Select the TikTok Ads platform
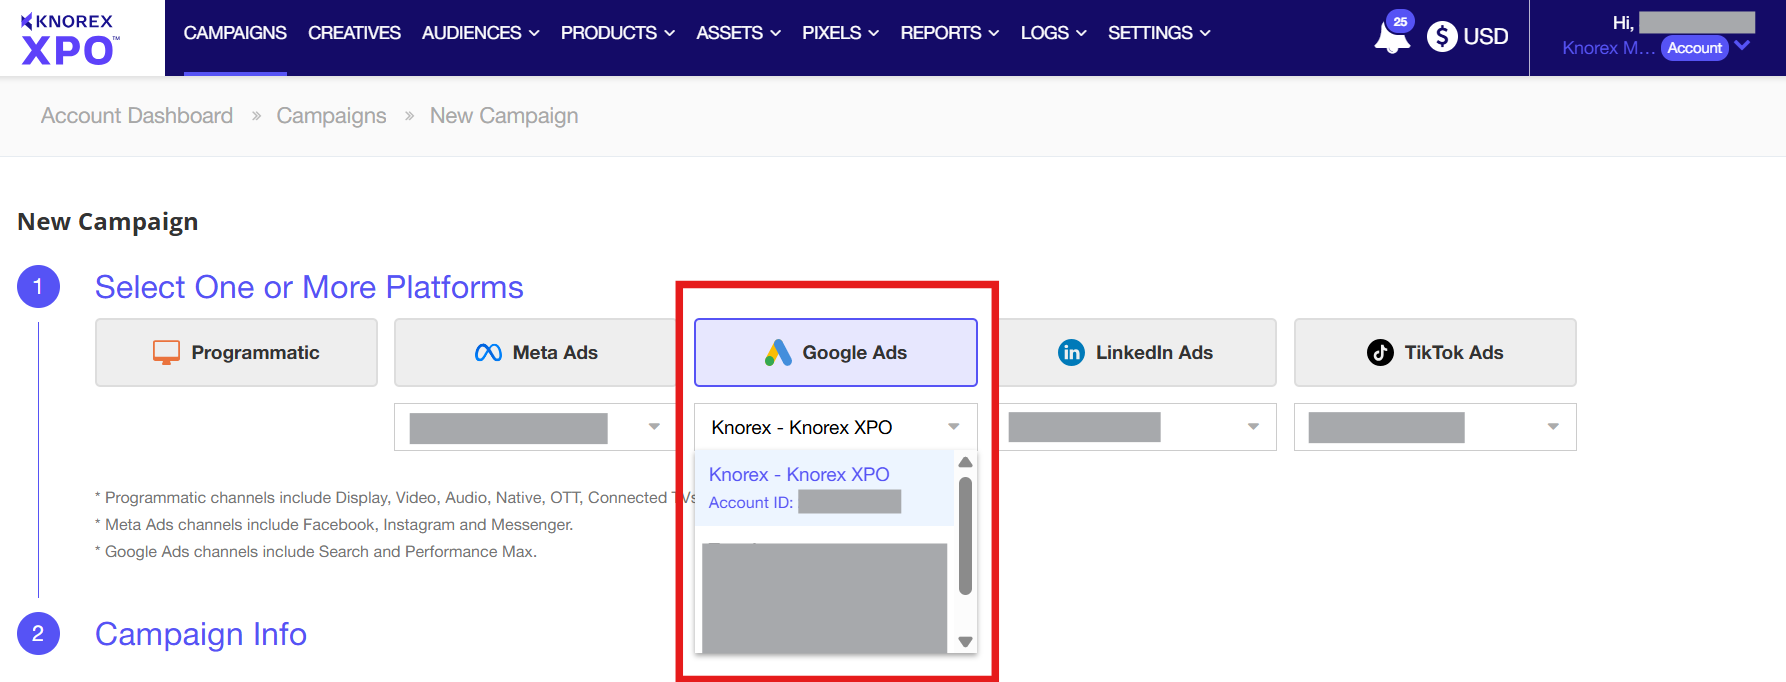Image resolution: width=1786 pixels, height=682 pixels. pos(1435,352)
